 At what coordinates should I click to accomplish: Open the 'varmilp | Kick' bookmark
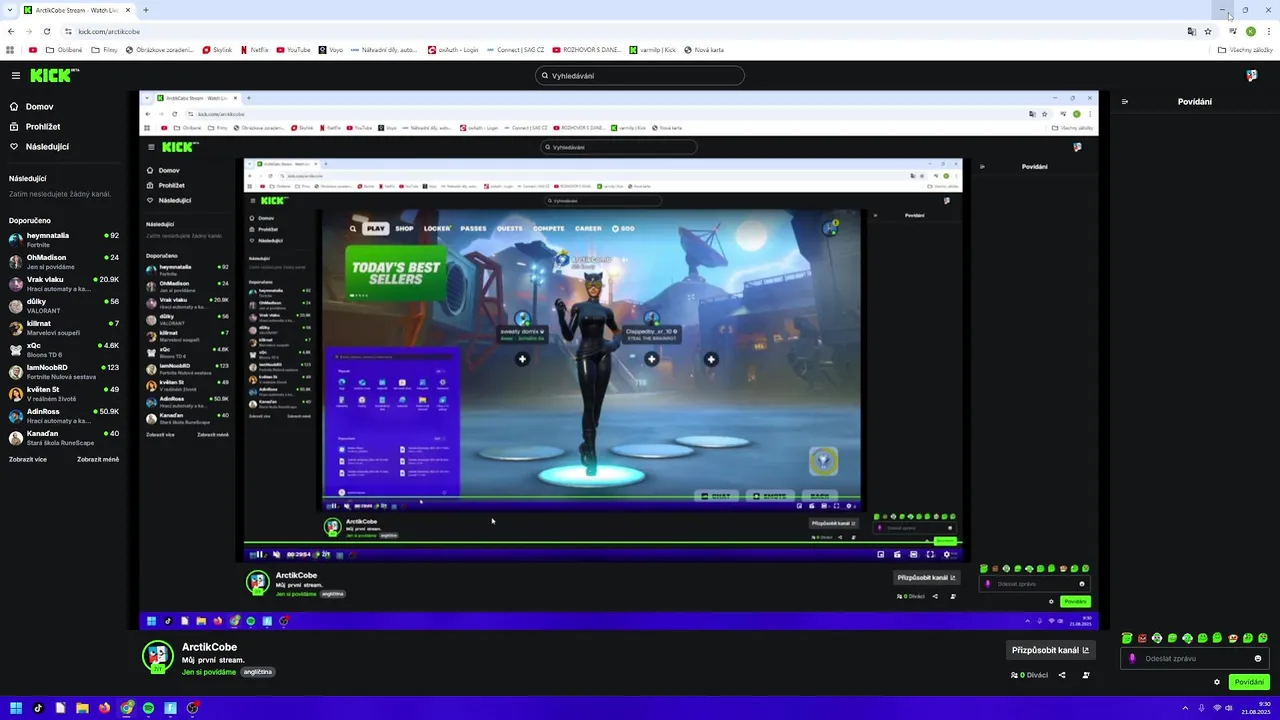coord(652,49)
